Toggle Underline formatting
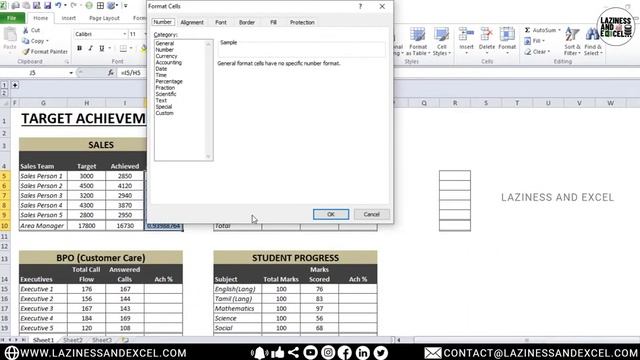 [101, 48]
